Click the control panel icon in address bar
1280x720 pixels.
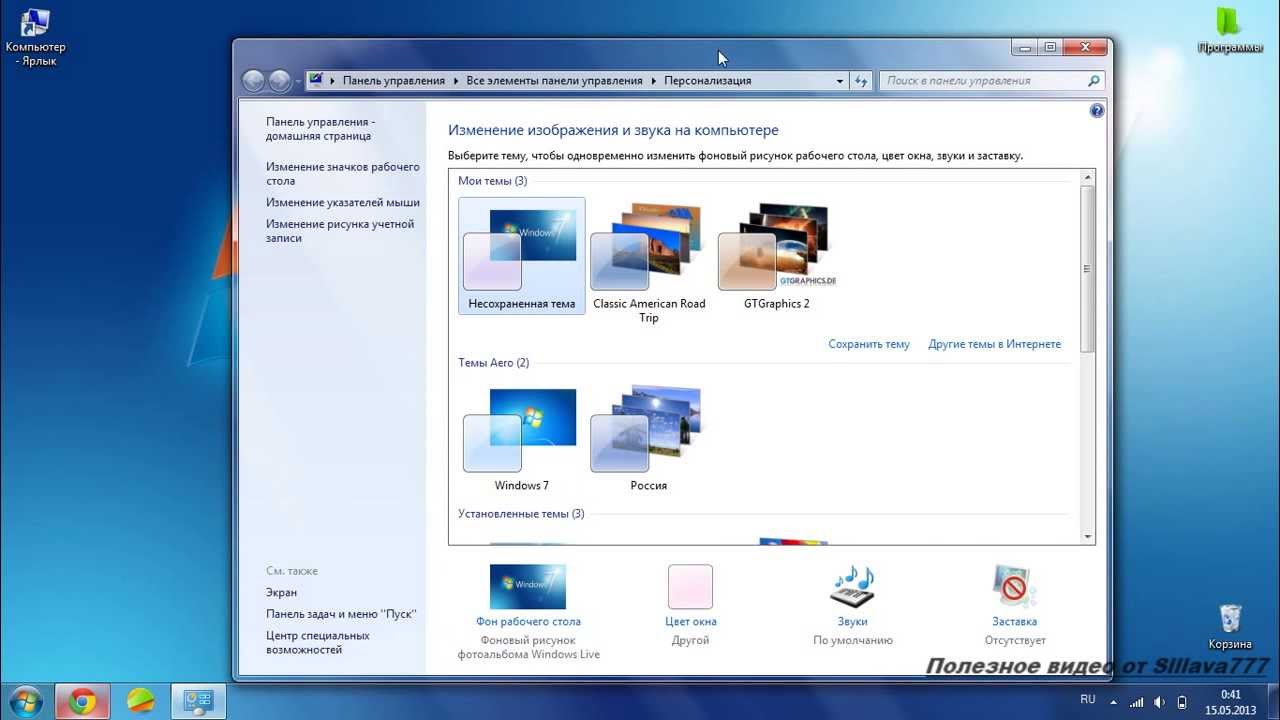coord(316,80)
